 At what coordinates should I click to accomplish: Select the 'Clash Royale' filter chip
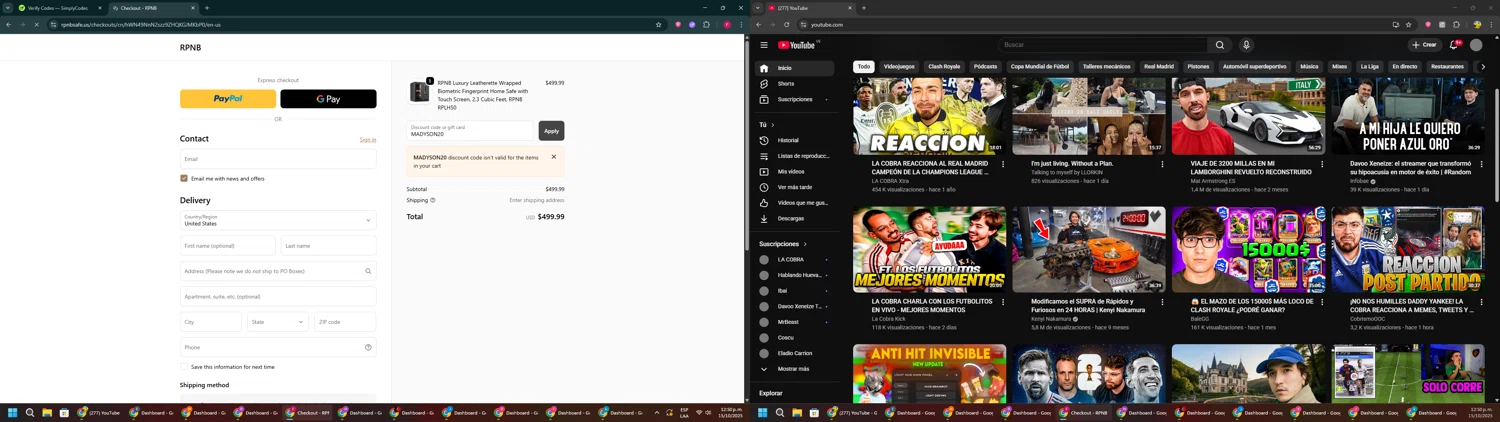[x=943, y=67]
